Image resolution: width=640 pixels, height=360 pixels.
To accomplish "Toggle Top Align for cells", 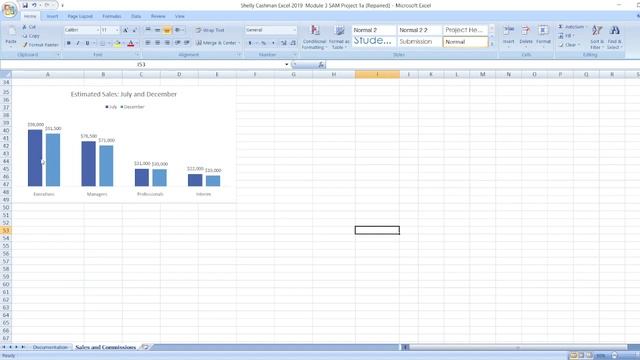I will 148,30.
